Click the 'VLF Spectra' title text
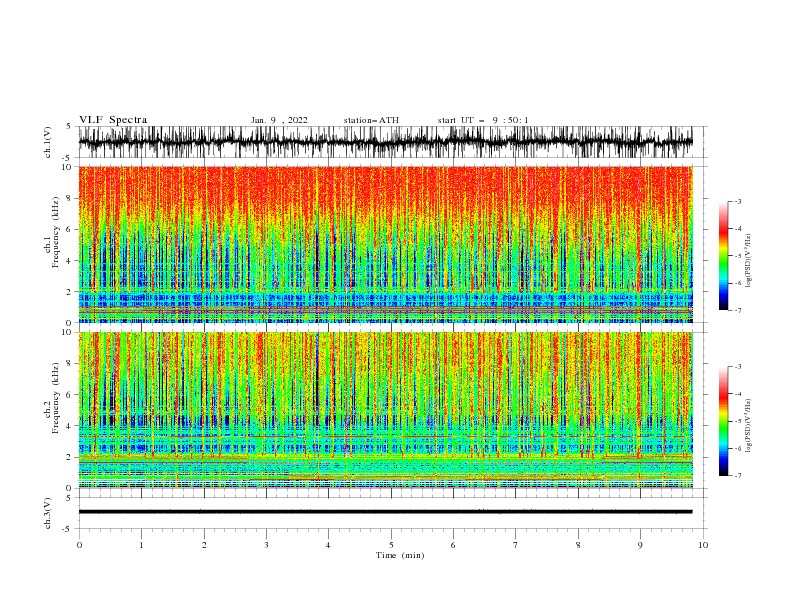This screenshot has width=792, height=612. 113,120
